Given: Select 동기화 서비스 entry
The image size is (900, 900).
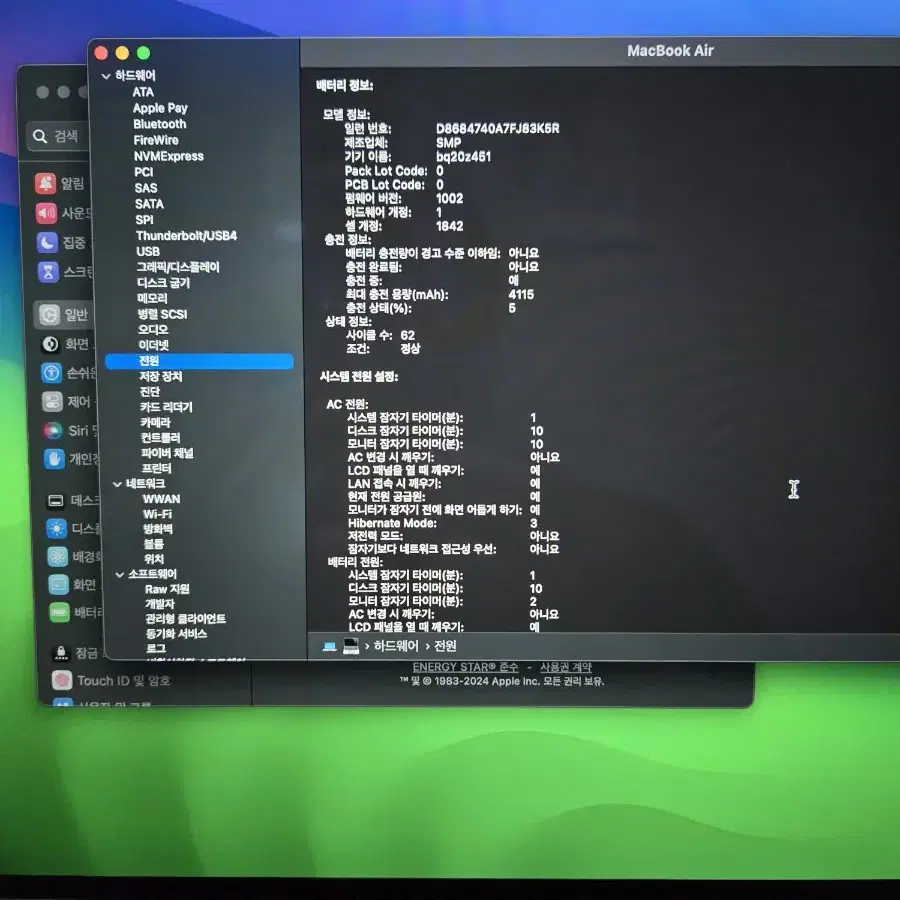Looking at the screenshot, I should (x=176, y=634).
